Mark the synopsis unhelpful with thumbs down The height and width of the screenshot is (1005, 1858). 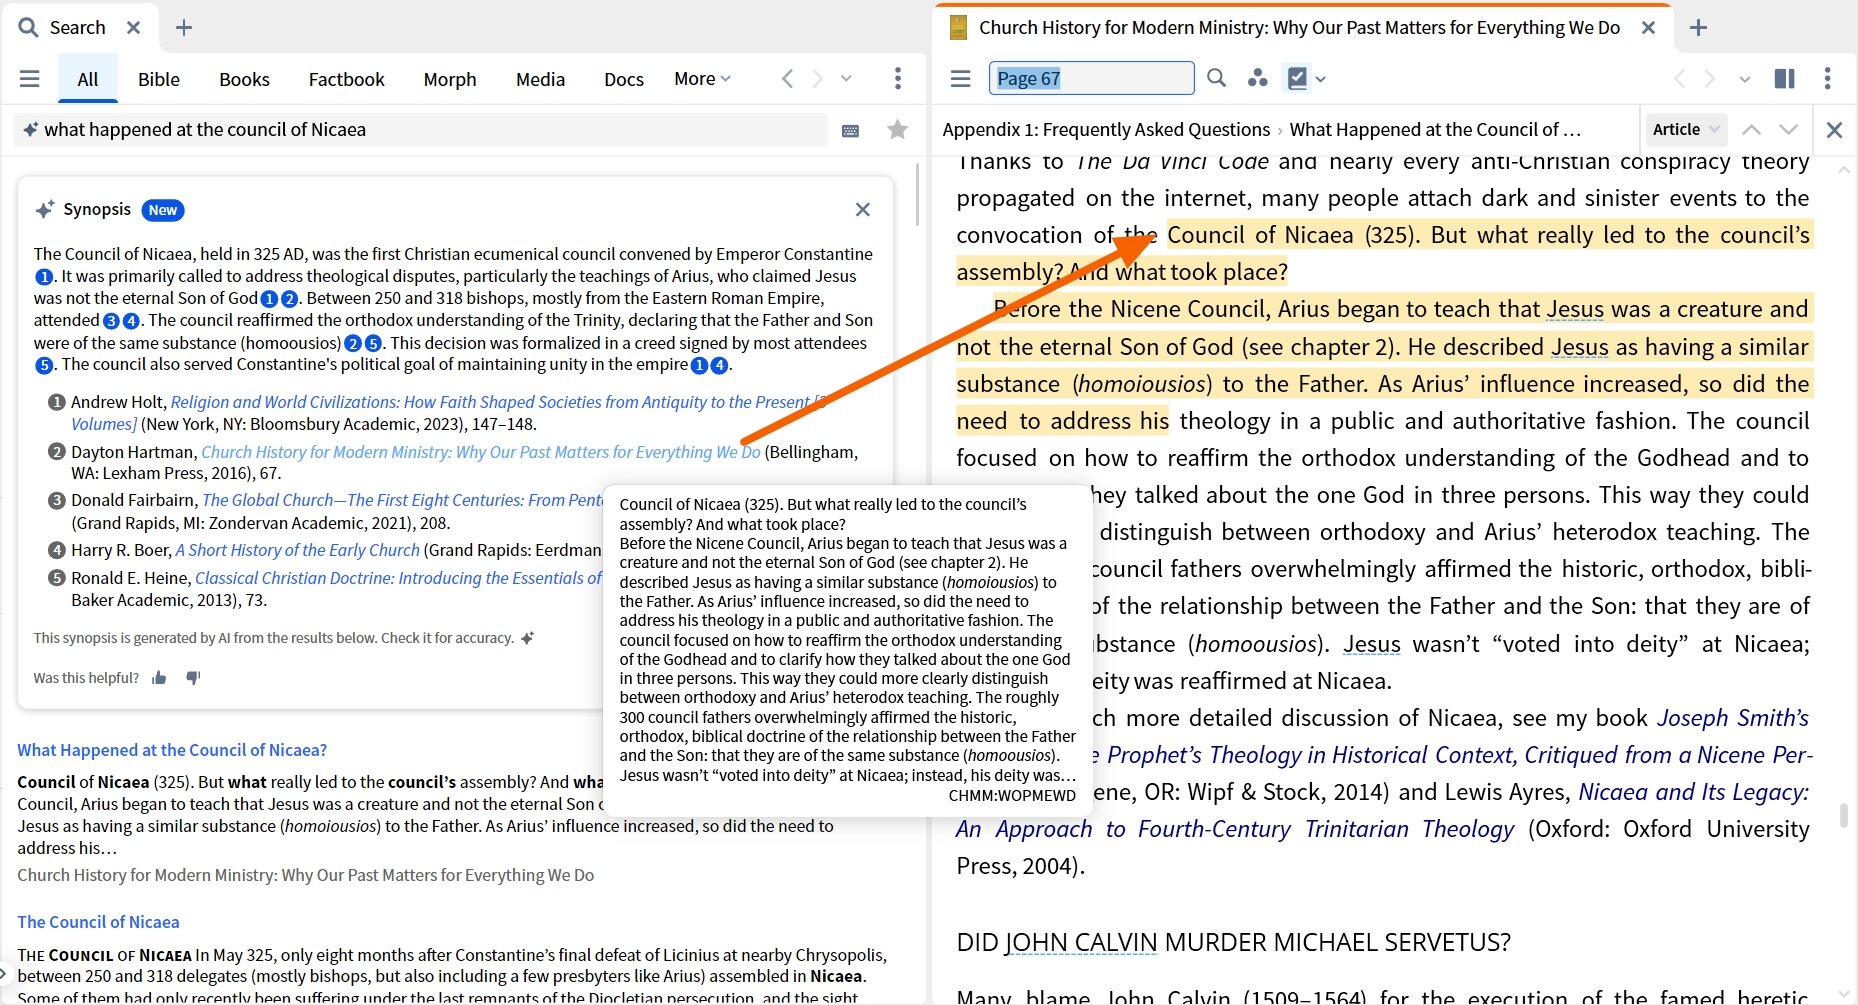click(x=193, y=678)
